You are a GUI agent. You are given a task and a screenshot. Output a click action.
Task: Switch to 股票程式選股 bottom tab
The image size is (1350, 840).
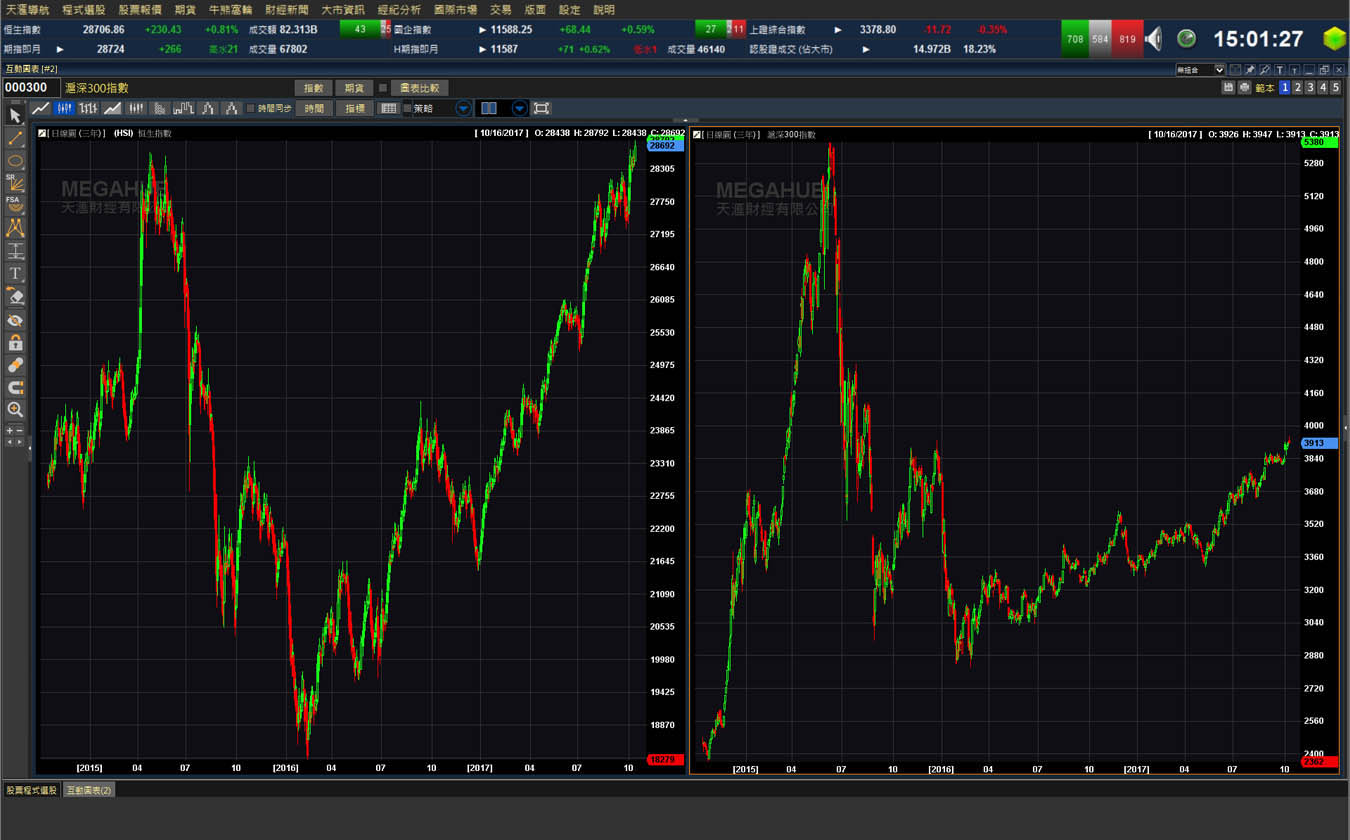point(32,790)
